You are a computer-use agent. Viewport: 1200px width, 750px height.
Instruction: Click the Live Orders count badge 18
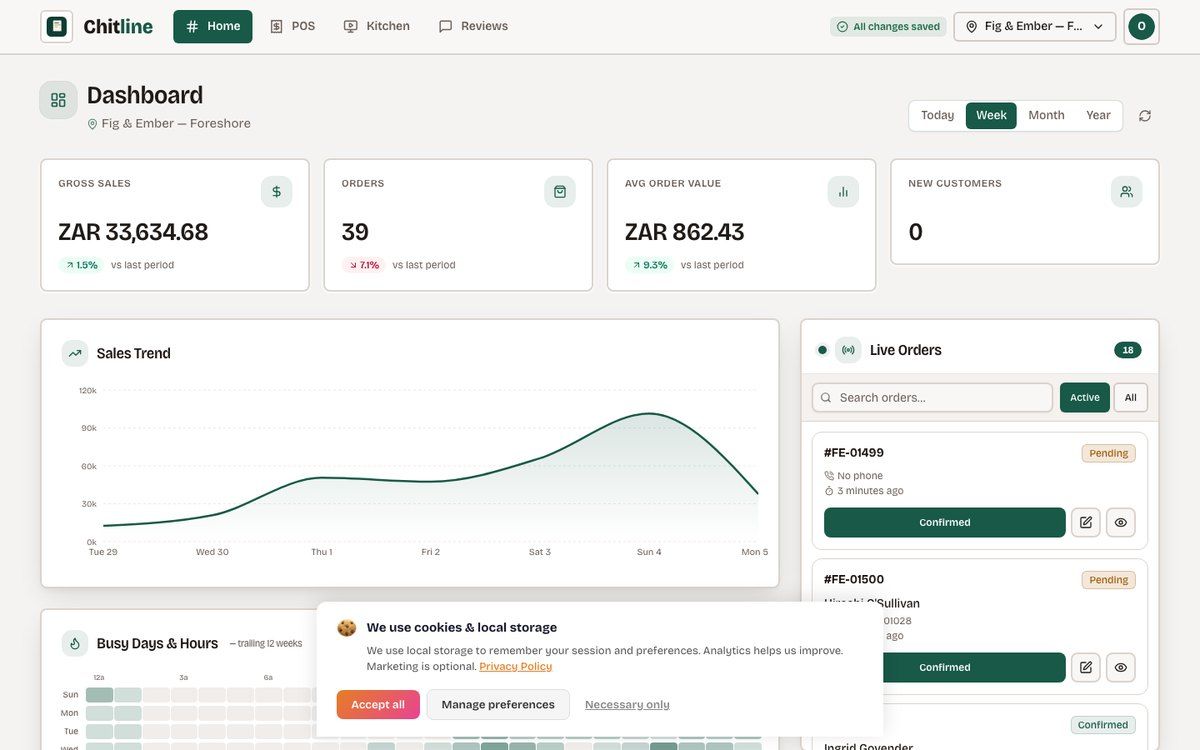click(1128, 350)
